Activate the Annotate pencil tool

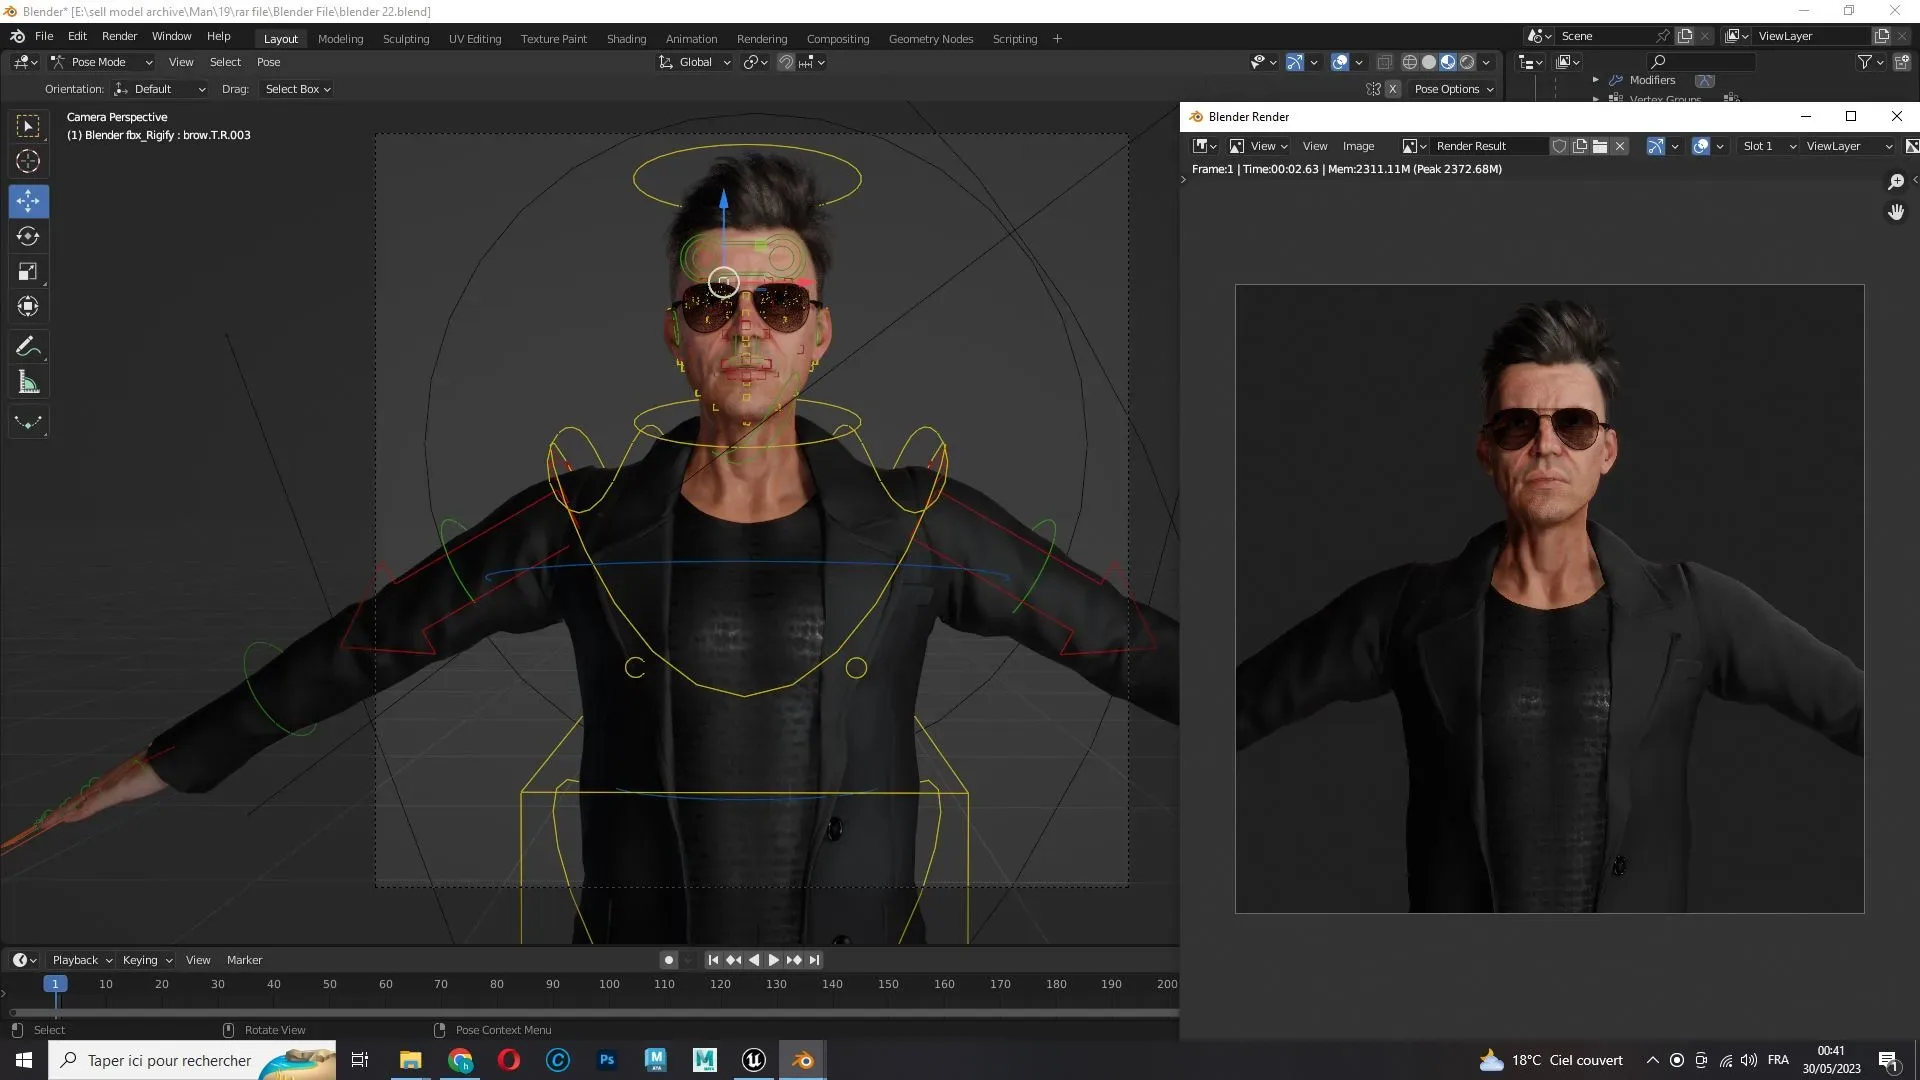(x=28, y=347)
